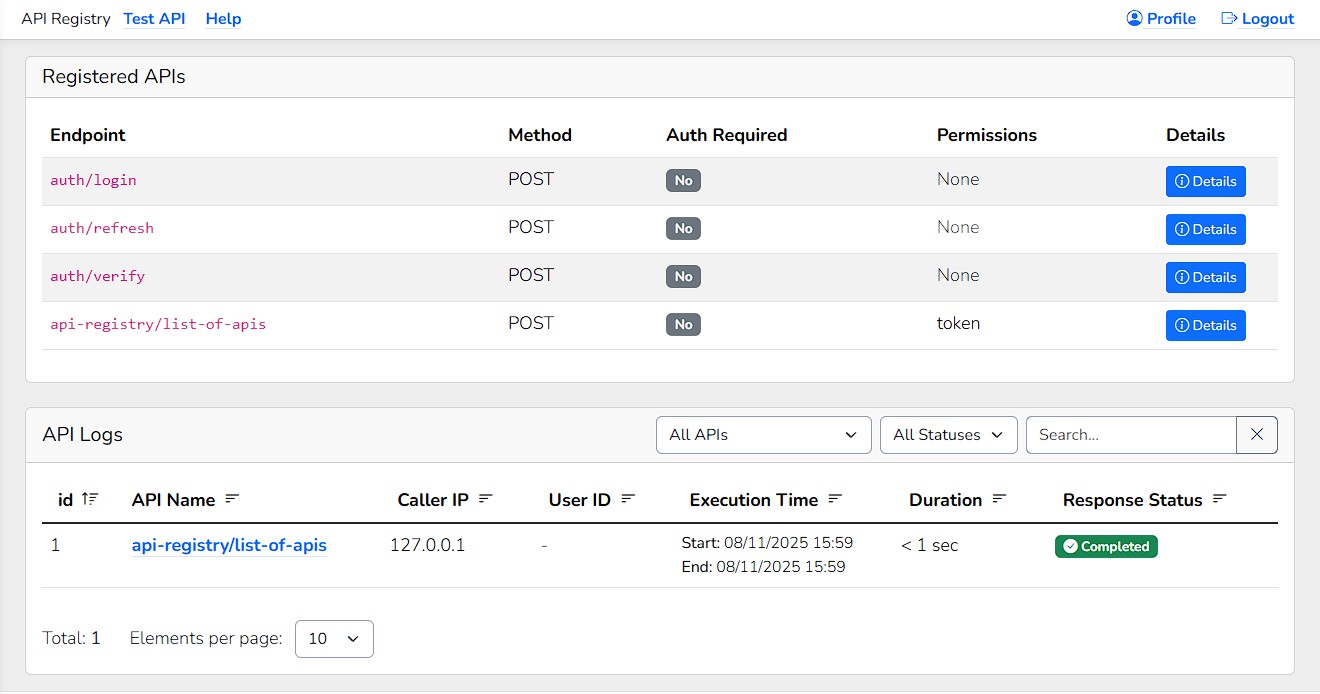
Task: Click the Start: 08/11/2025 15:59 text
Action: point(767,543)
